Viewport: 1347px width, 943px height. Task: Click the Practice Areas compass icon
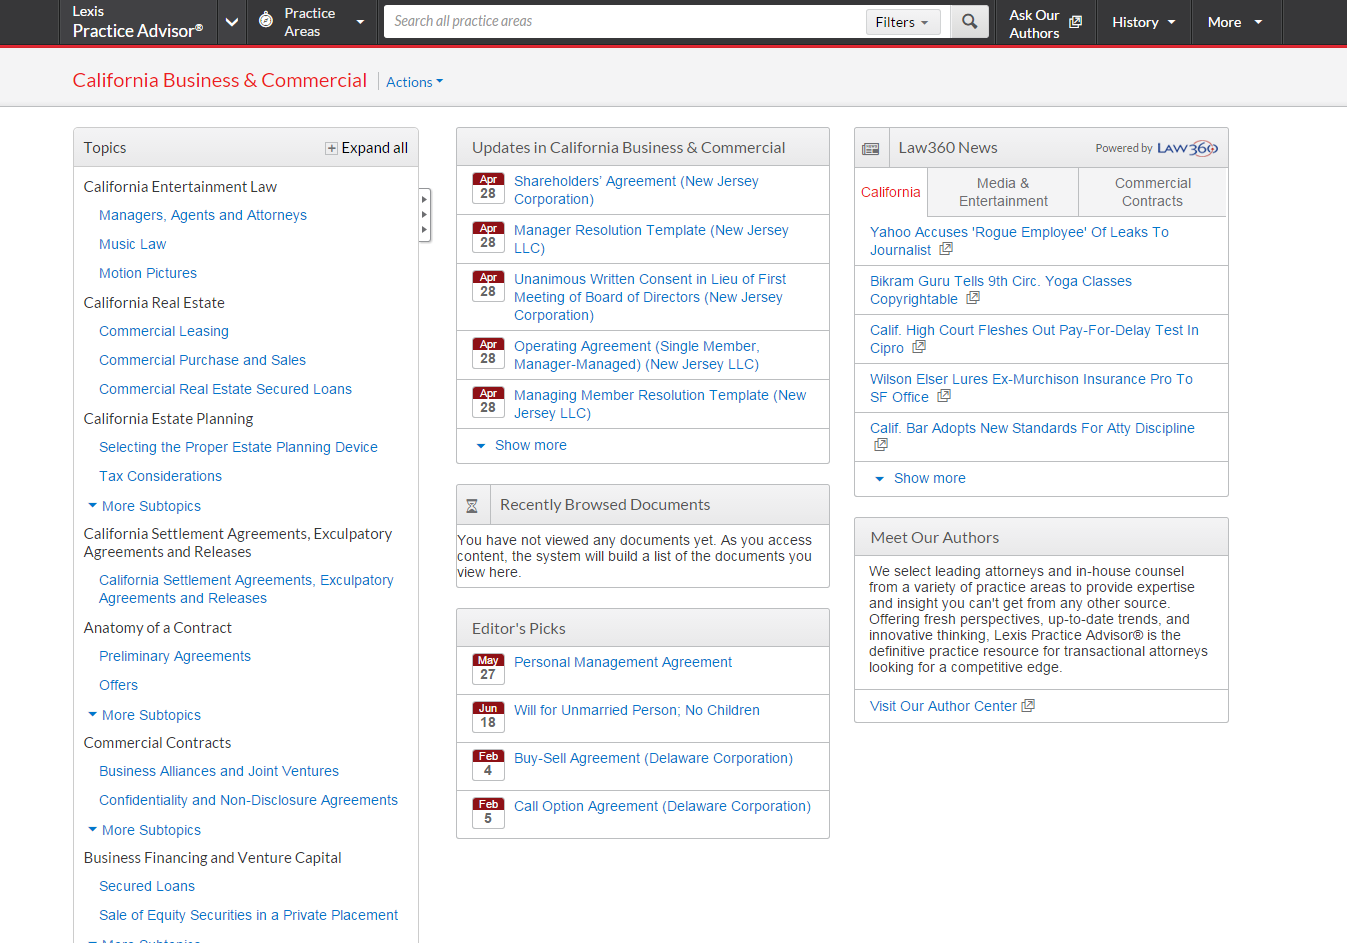pyautogui.click(x=266, y=19)
